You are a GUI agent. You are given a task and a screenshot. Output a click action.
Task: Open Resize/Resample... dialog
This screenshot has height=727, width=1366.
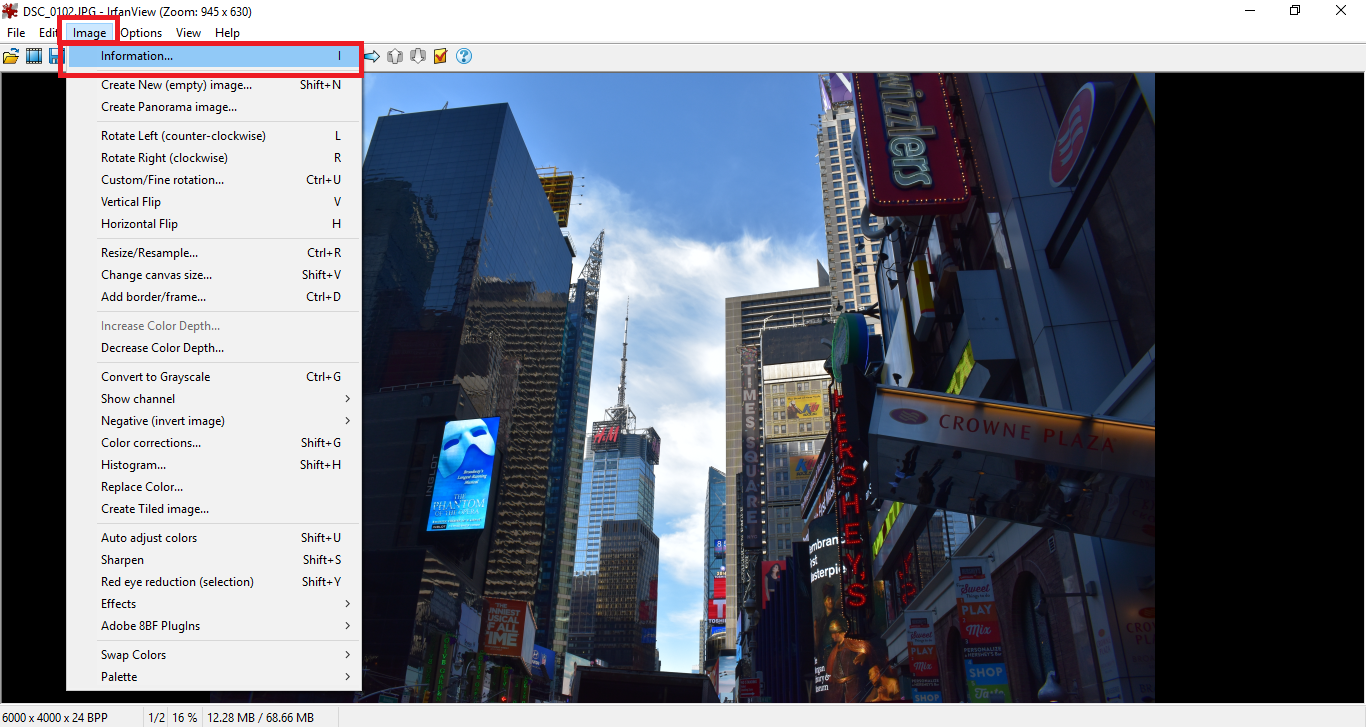(x=213, y=253)
